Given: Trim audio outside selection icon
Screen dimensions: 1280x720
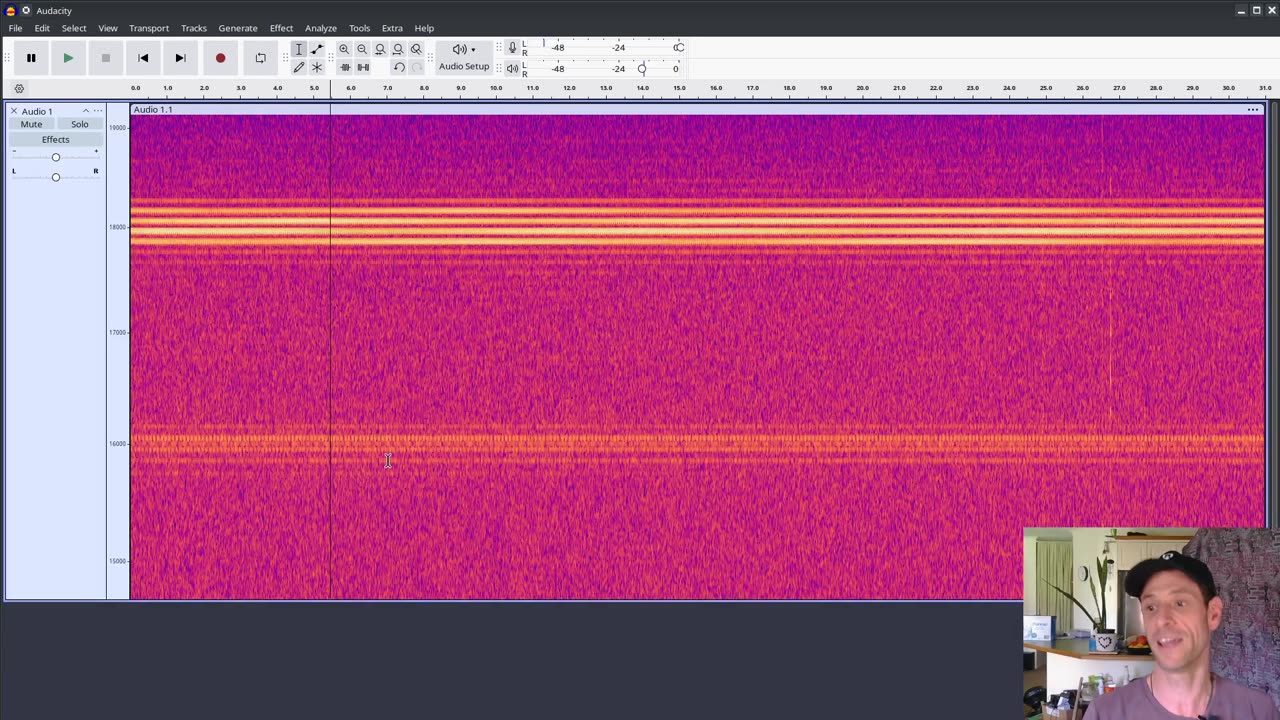Looking at the screenshot, I should point(345,67).
